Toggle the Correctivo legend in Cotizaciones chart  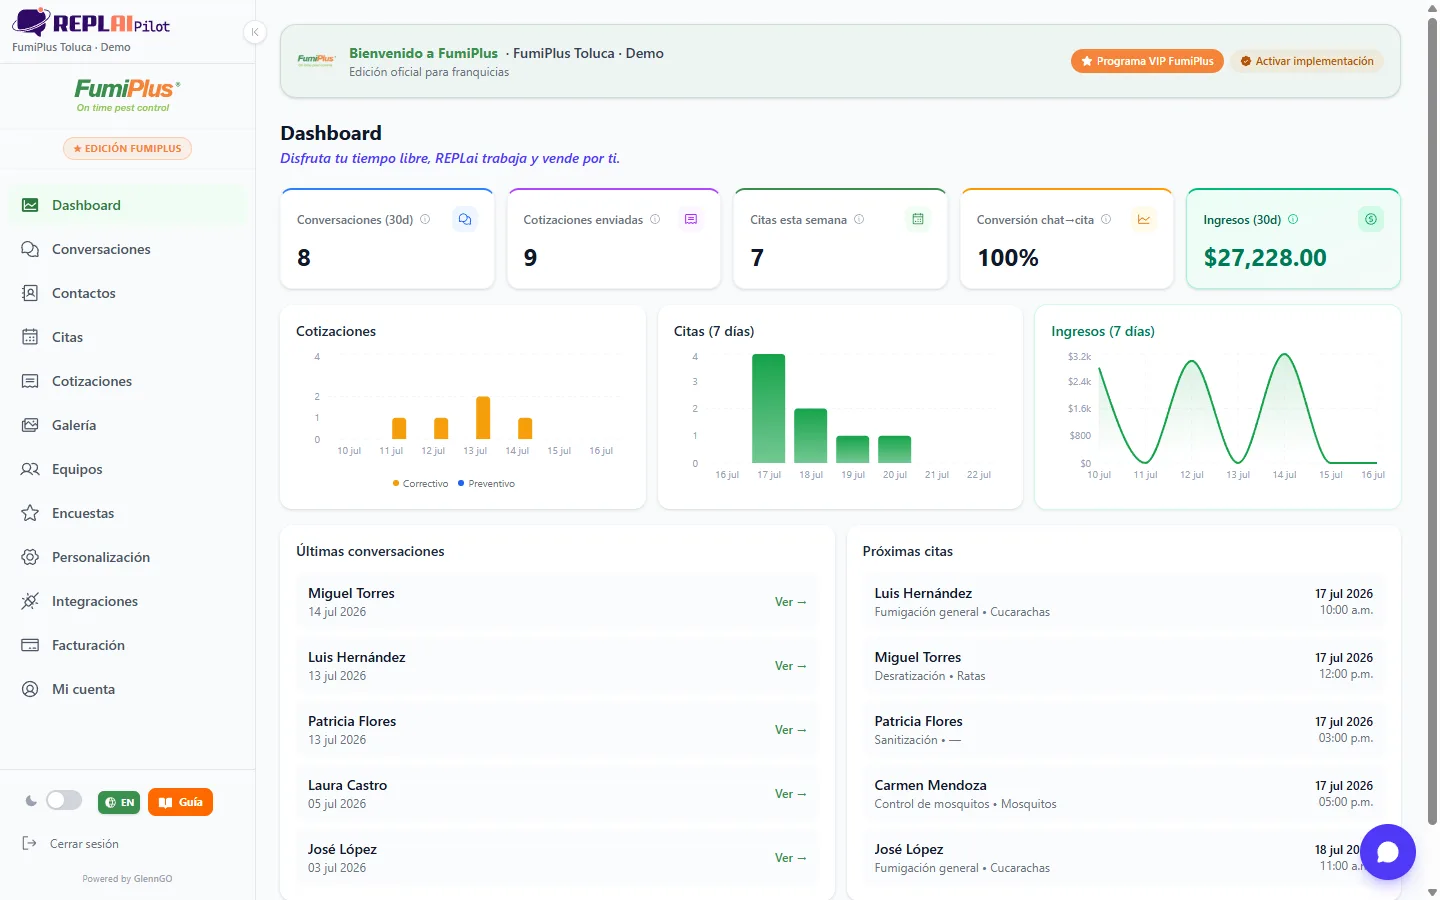(421, 483)
